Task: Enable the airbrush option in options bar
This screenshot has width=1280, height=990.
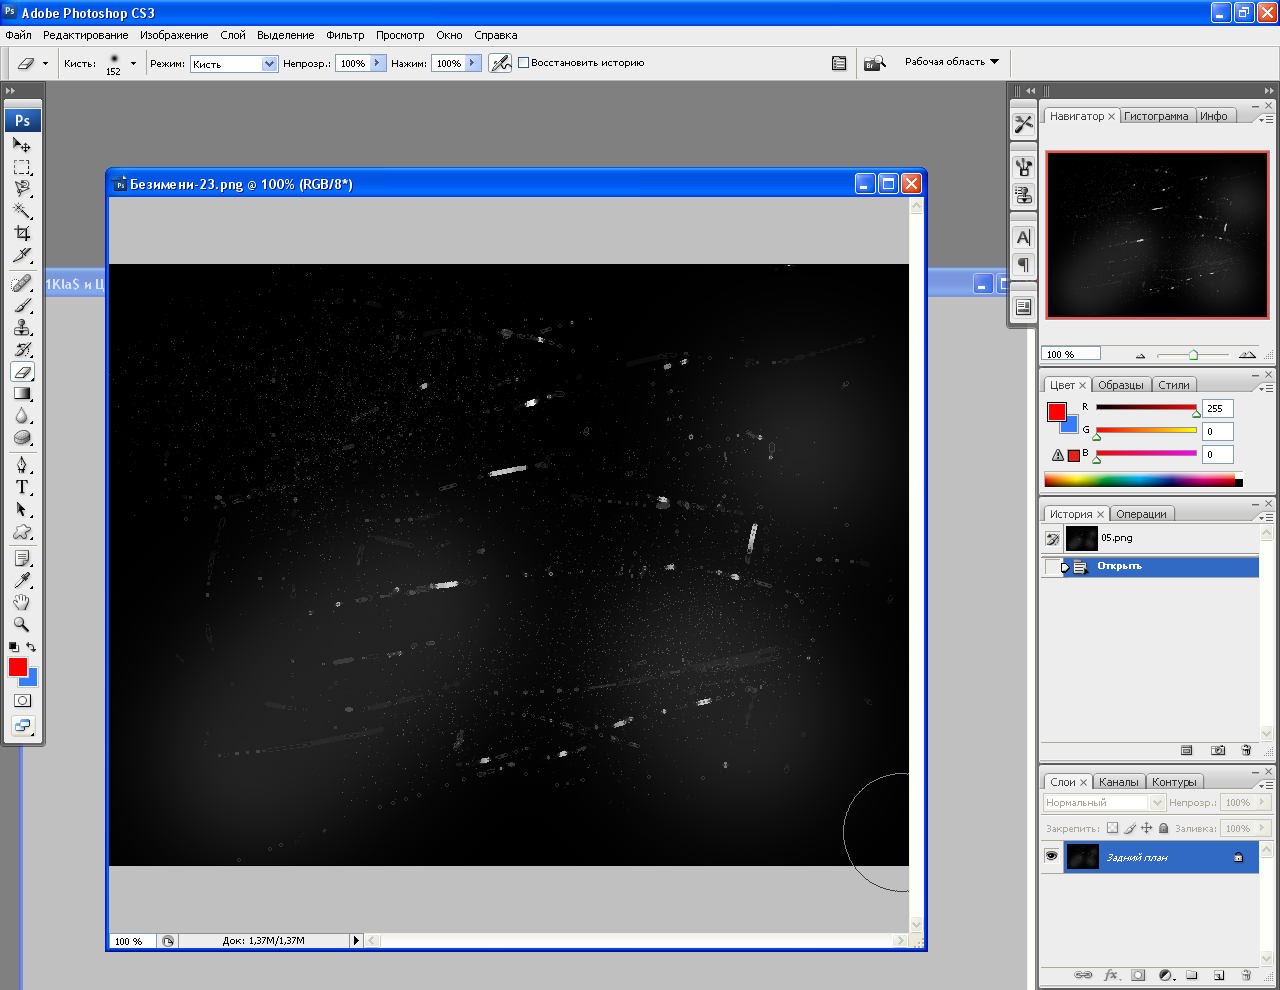Action: pyautogui.click(x=500, y=63)
